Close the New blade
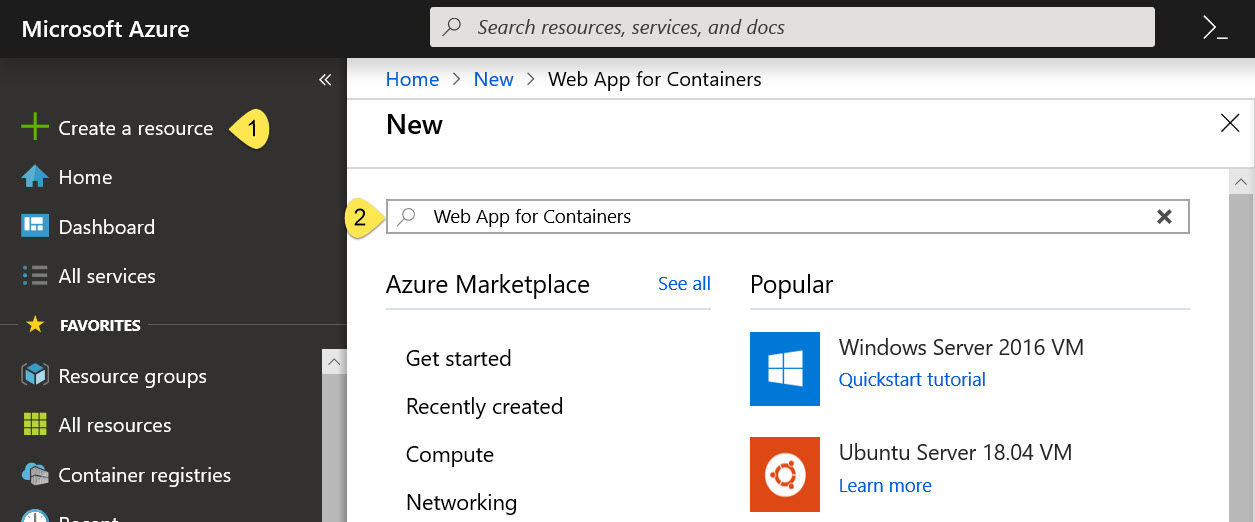The image size is (1255, 522). pos(1230,124)
